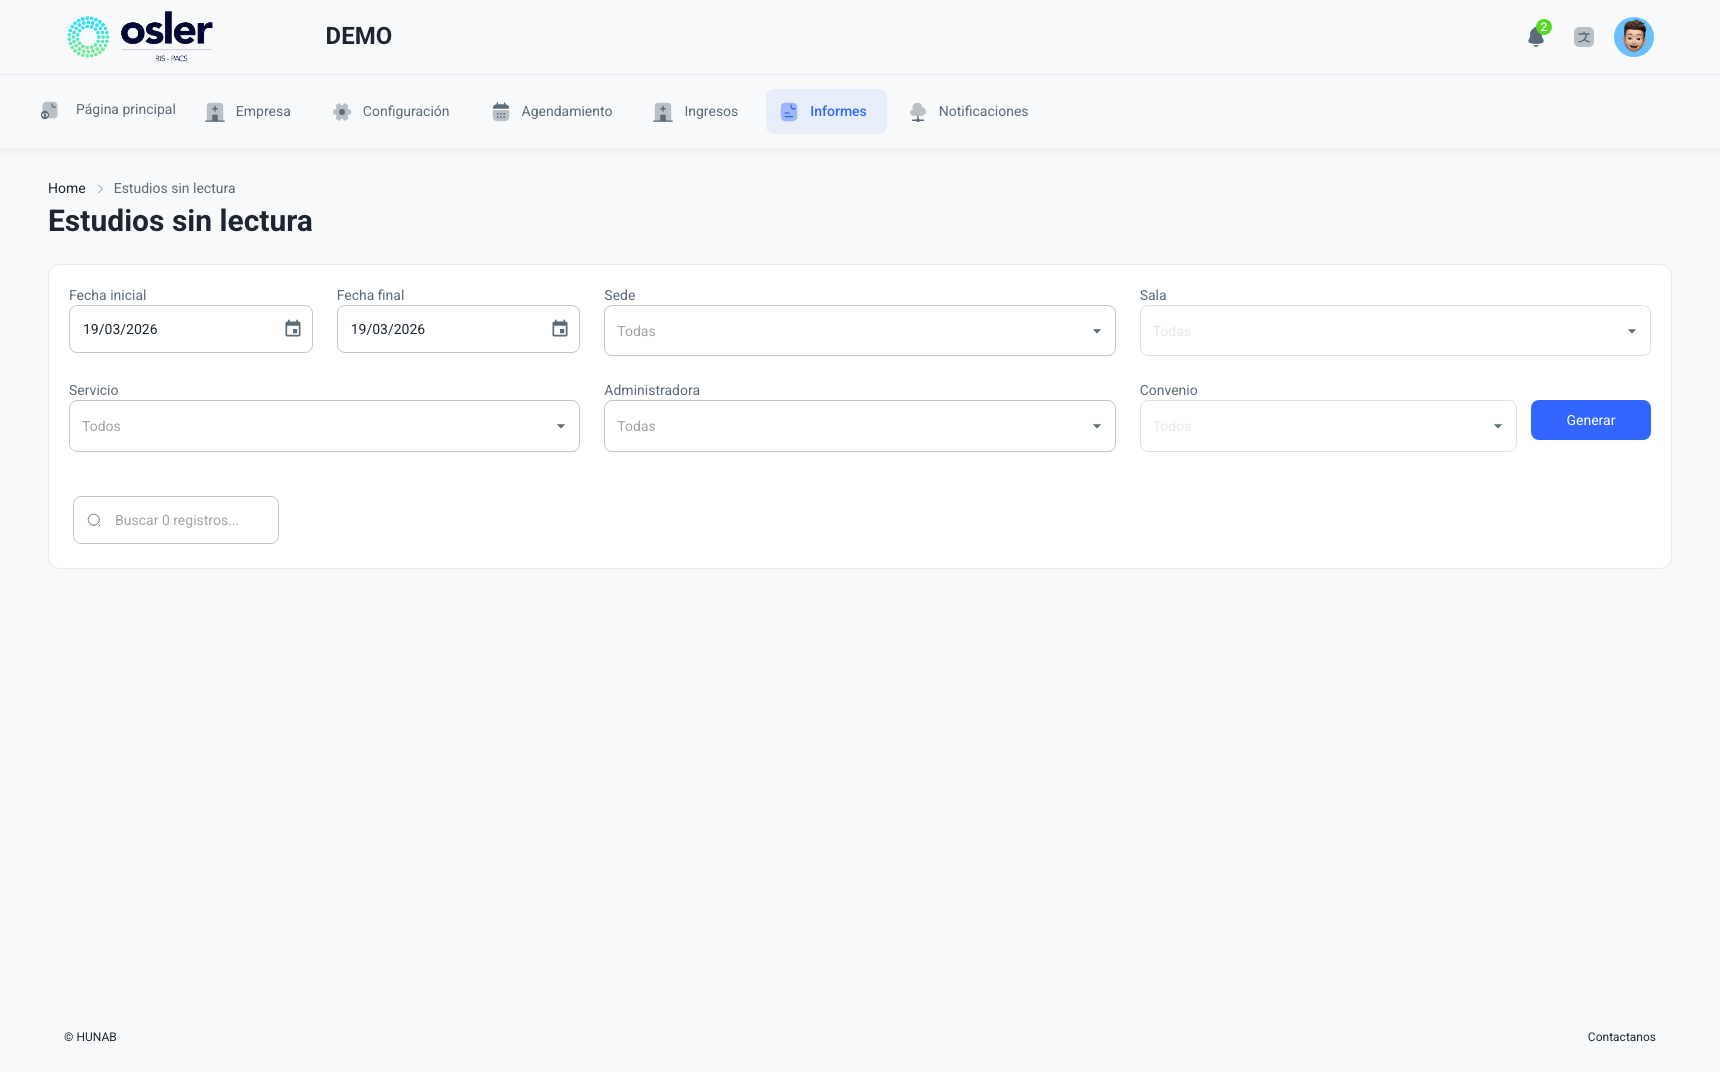Click the Ingresos menu icon

[663, 112]
